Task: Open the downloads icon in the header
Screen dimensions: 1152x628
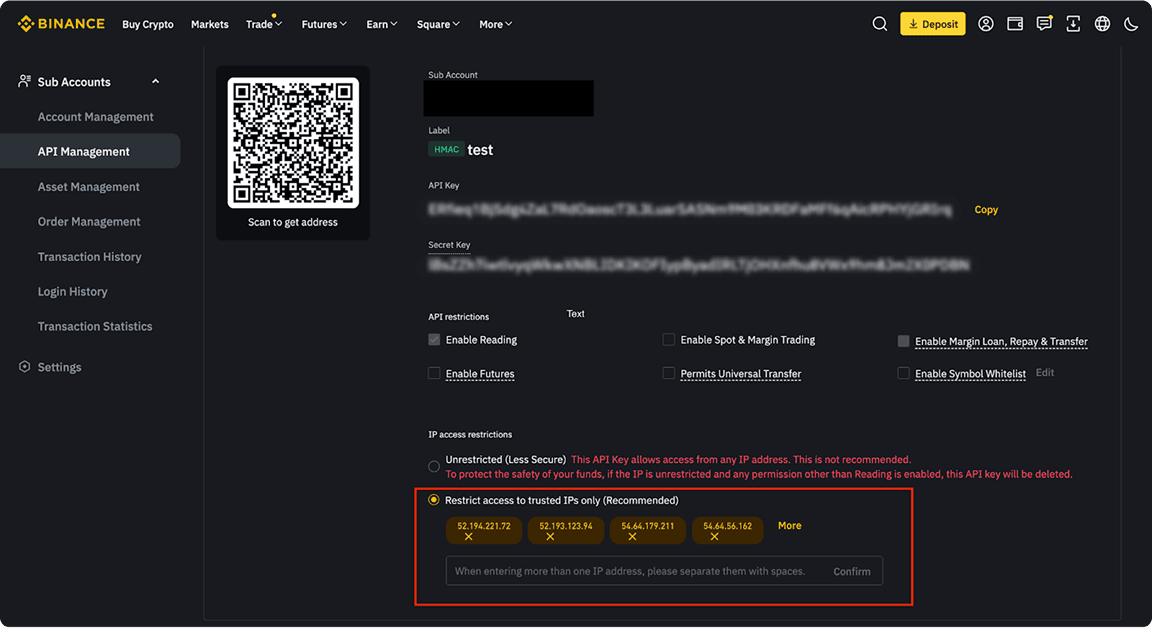Action: tap(1073, 23)
